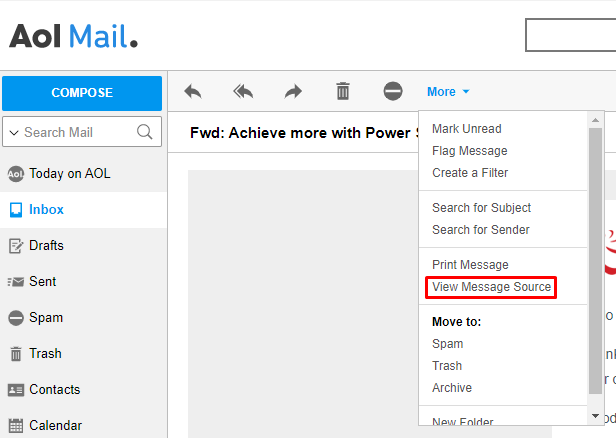This screenshot has width=616, height=438.
Task: Click the magnifying glass search icon
Action: (145, 132)
